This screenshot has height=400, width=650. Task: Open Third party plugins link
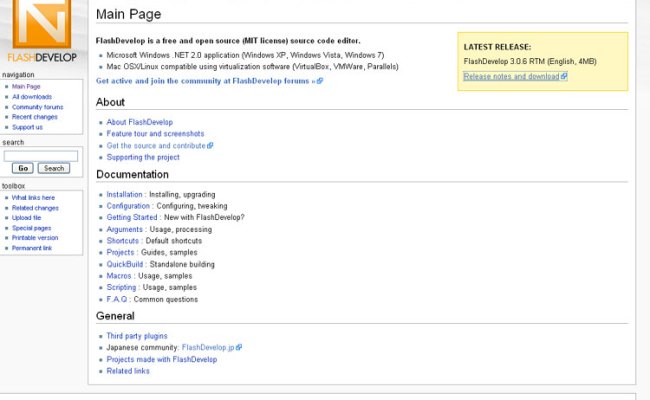tap(137, 336)
